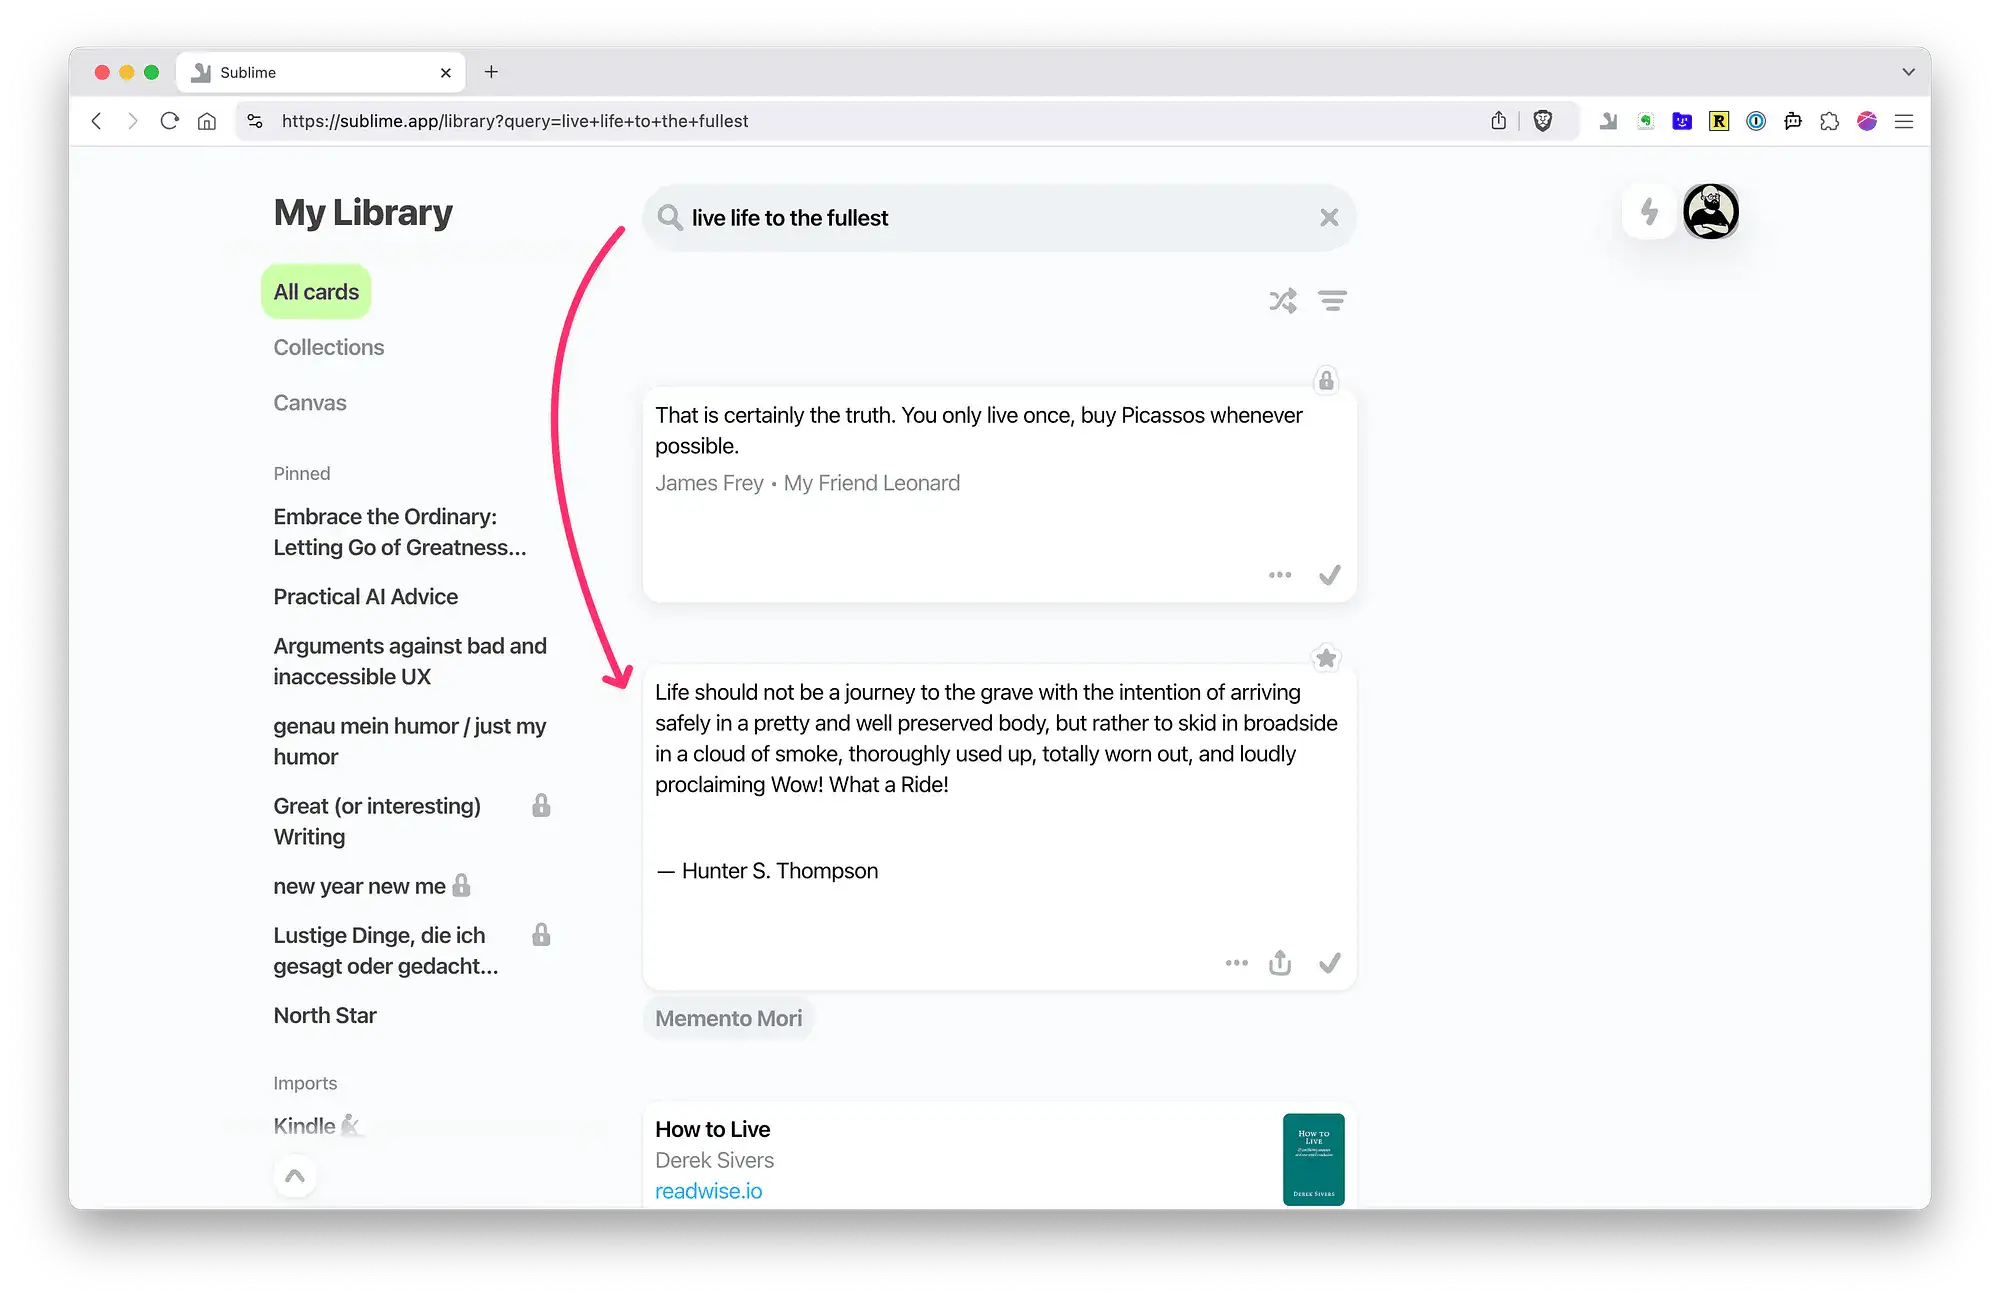Click the shuffle cards icon
The height and width of the screenshot is (1301, 2000).
tap(1283, 301)
